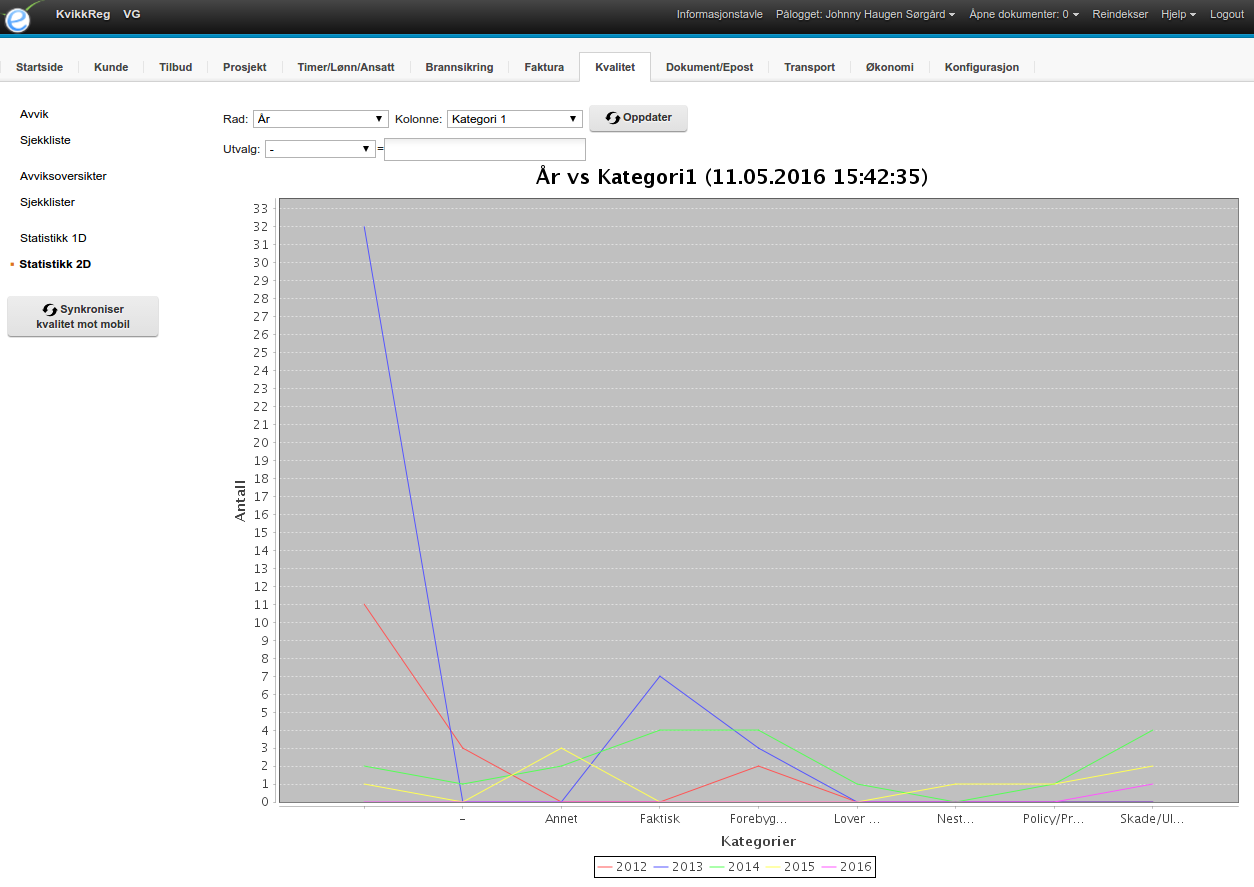Click the Lover ... category axis label
This screenshot has width=1254, height=887.
pyautogui.click(x=857, y=818)
